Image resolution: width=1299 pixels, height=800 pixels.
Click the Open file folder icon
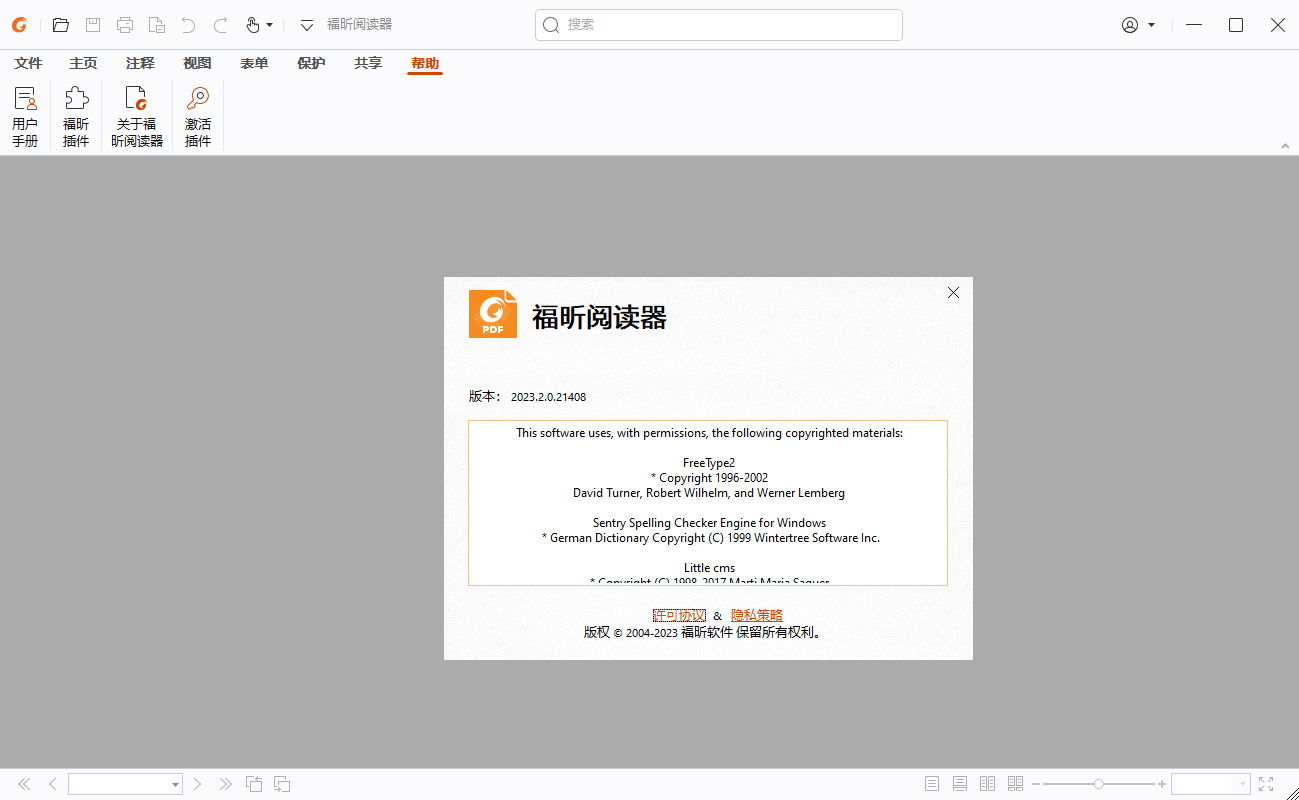pos(60,24)
